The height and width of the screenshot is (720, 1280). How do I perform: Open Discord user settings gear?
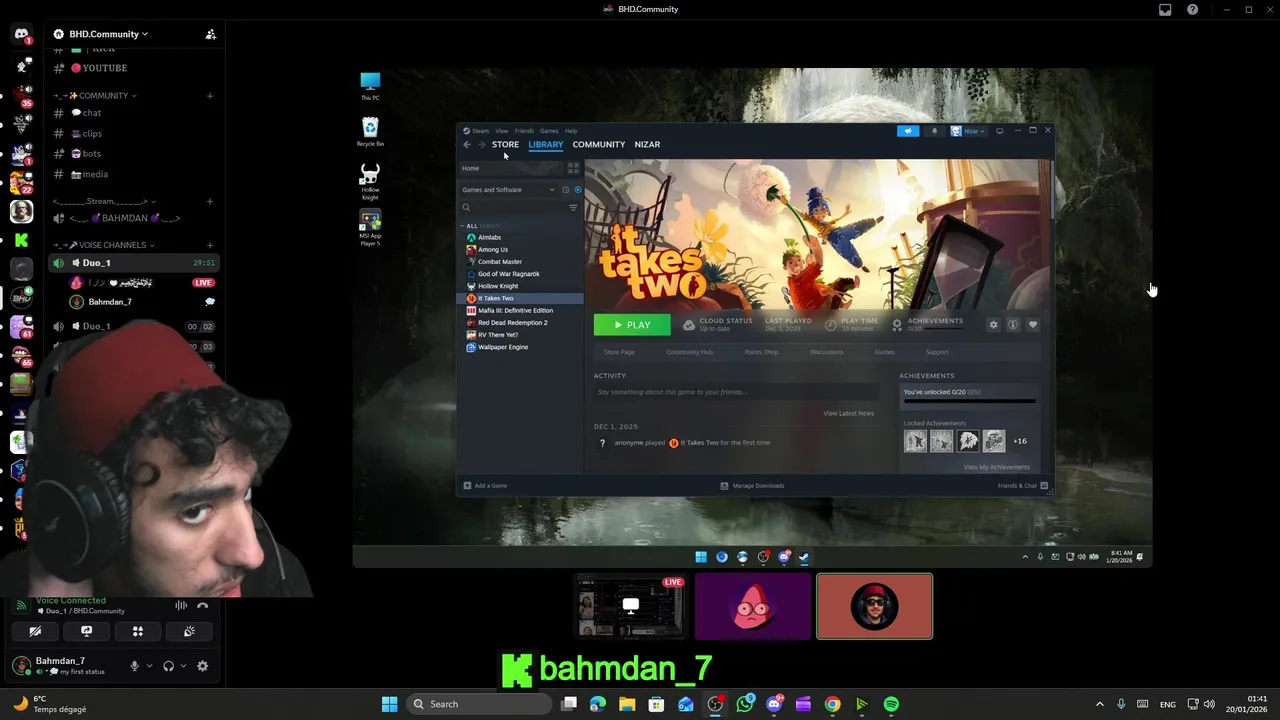click(x=203, y=666)
